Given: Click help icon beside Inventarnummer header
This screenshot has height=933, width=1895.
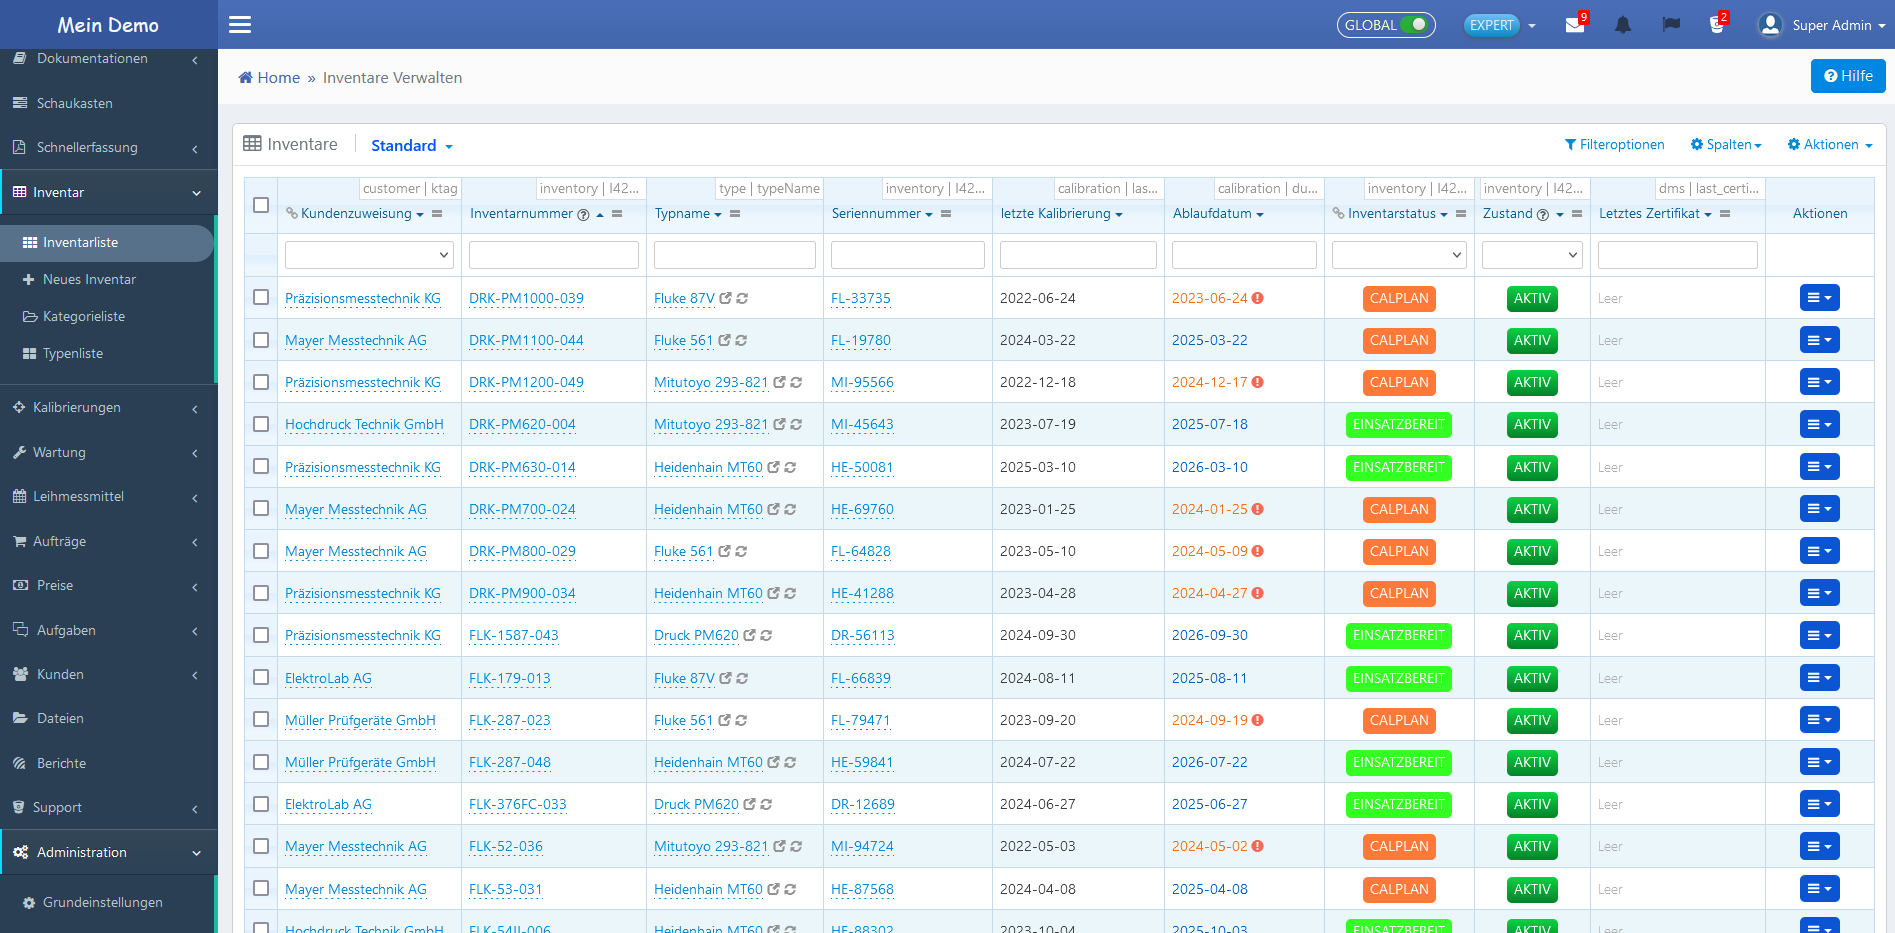Looking at the screenshot, I should [583, 215].
